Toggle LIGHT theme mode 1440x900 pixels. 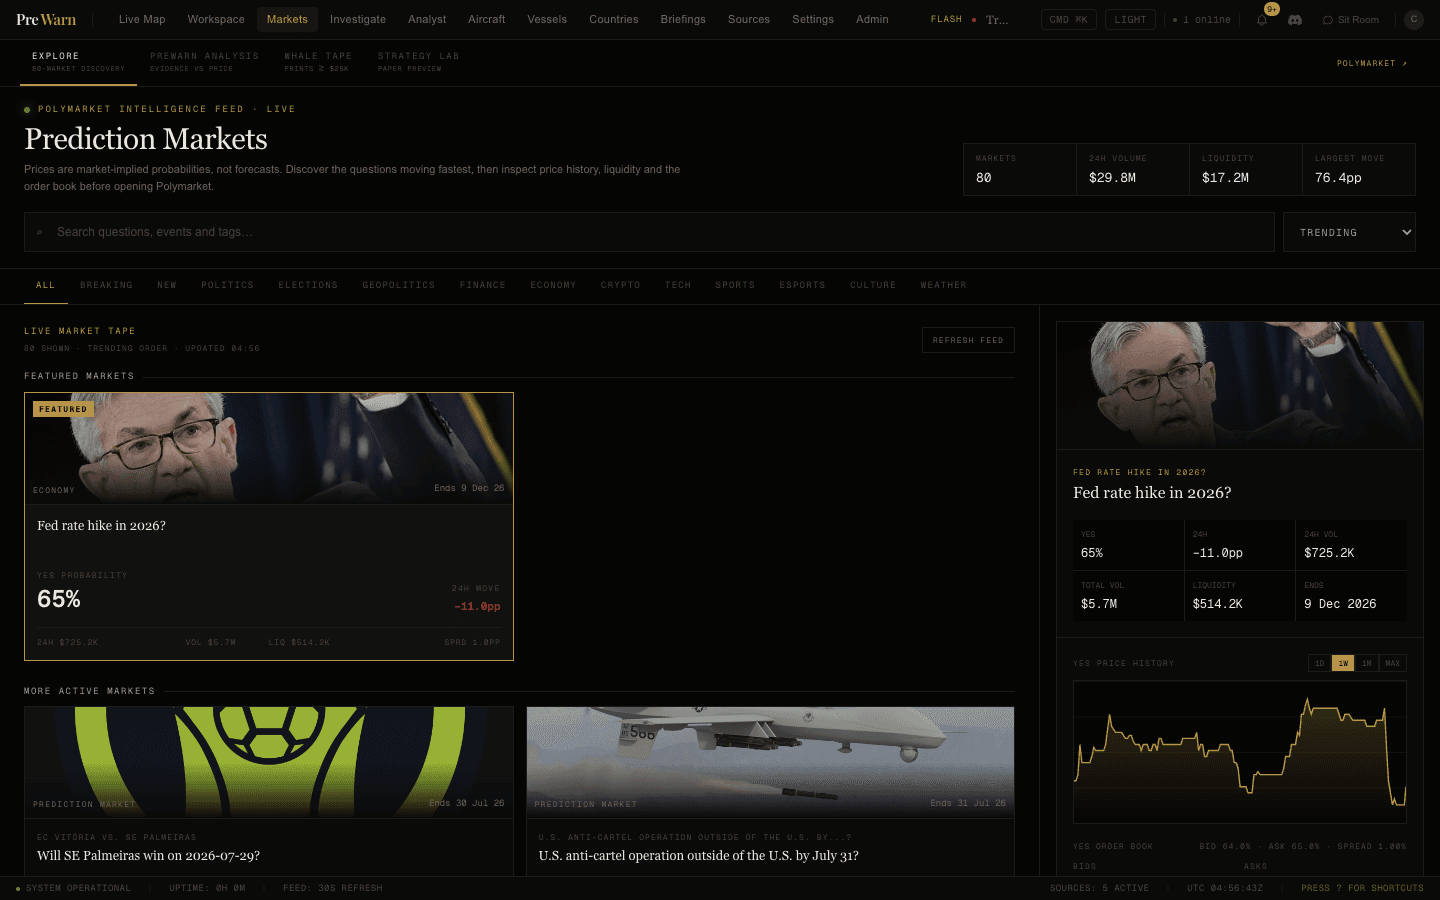pyautogui.click(x=1130, y=19)
